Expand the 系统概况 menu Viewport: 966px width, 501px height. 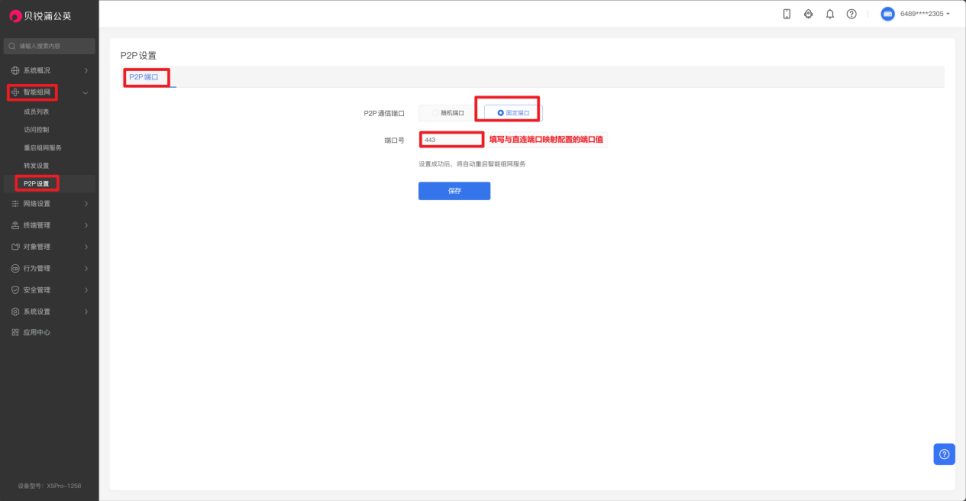[49, 70]
